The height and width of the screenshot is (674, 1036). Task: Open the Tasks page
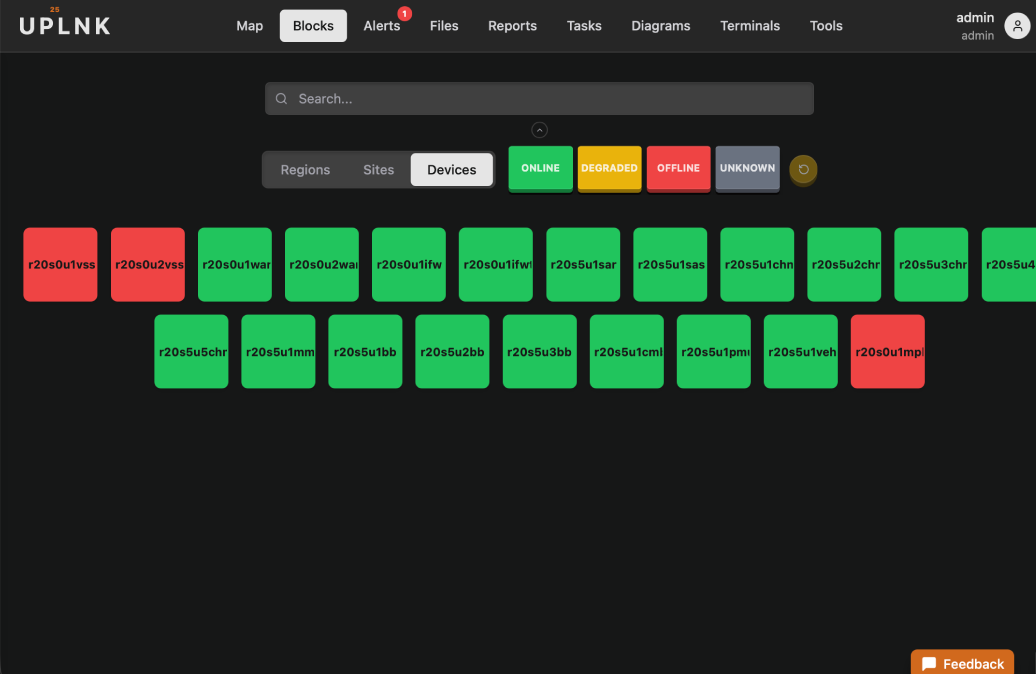584,26
